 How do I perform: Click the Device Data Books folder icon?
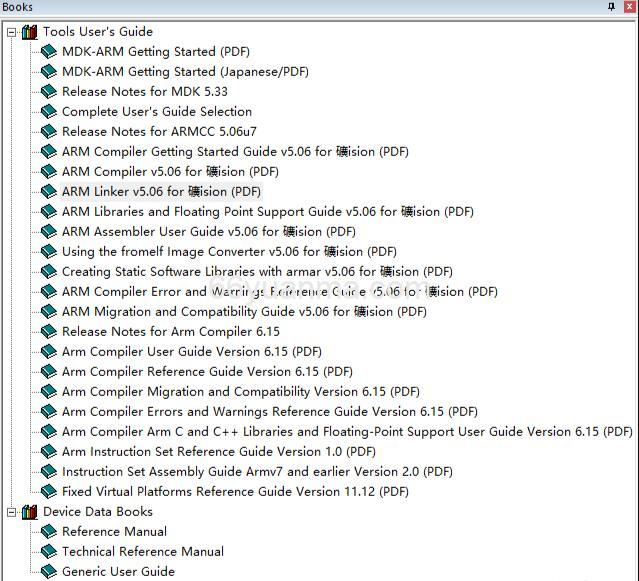coord(29,511)
